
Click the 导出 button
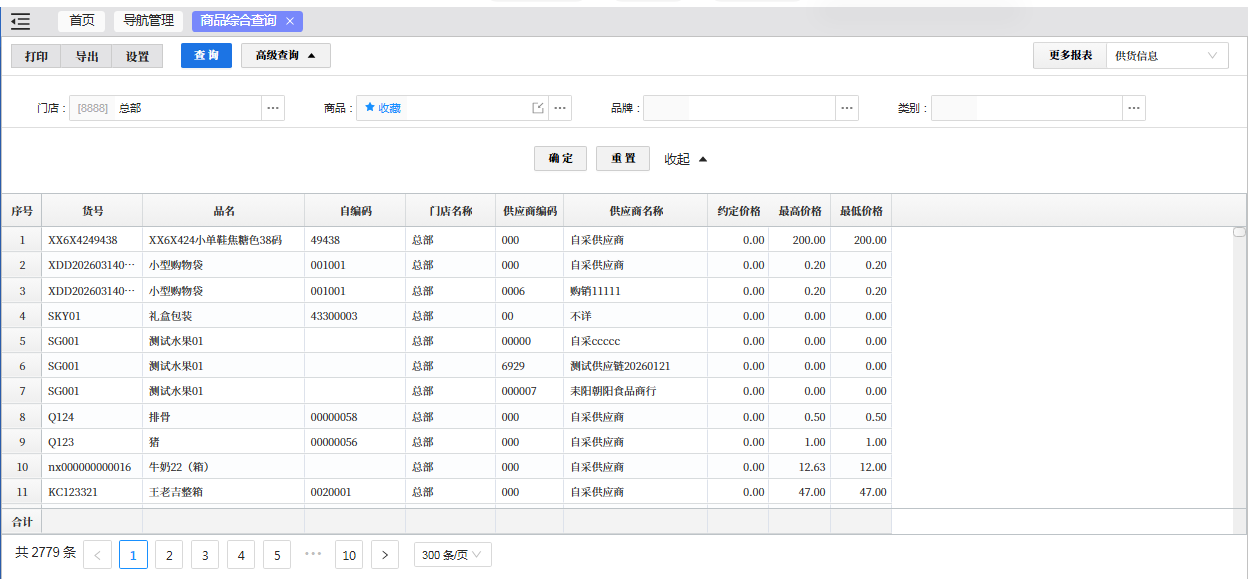coord(87,57)
